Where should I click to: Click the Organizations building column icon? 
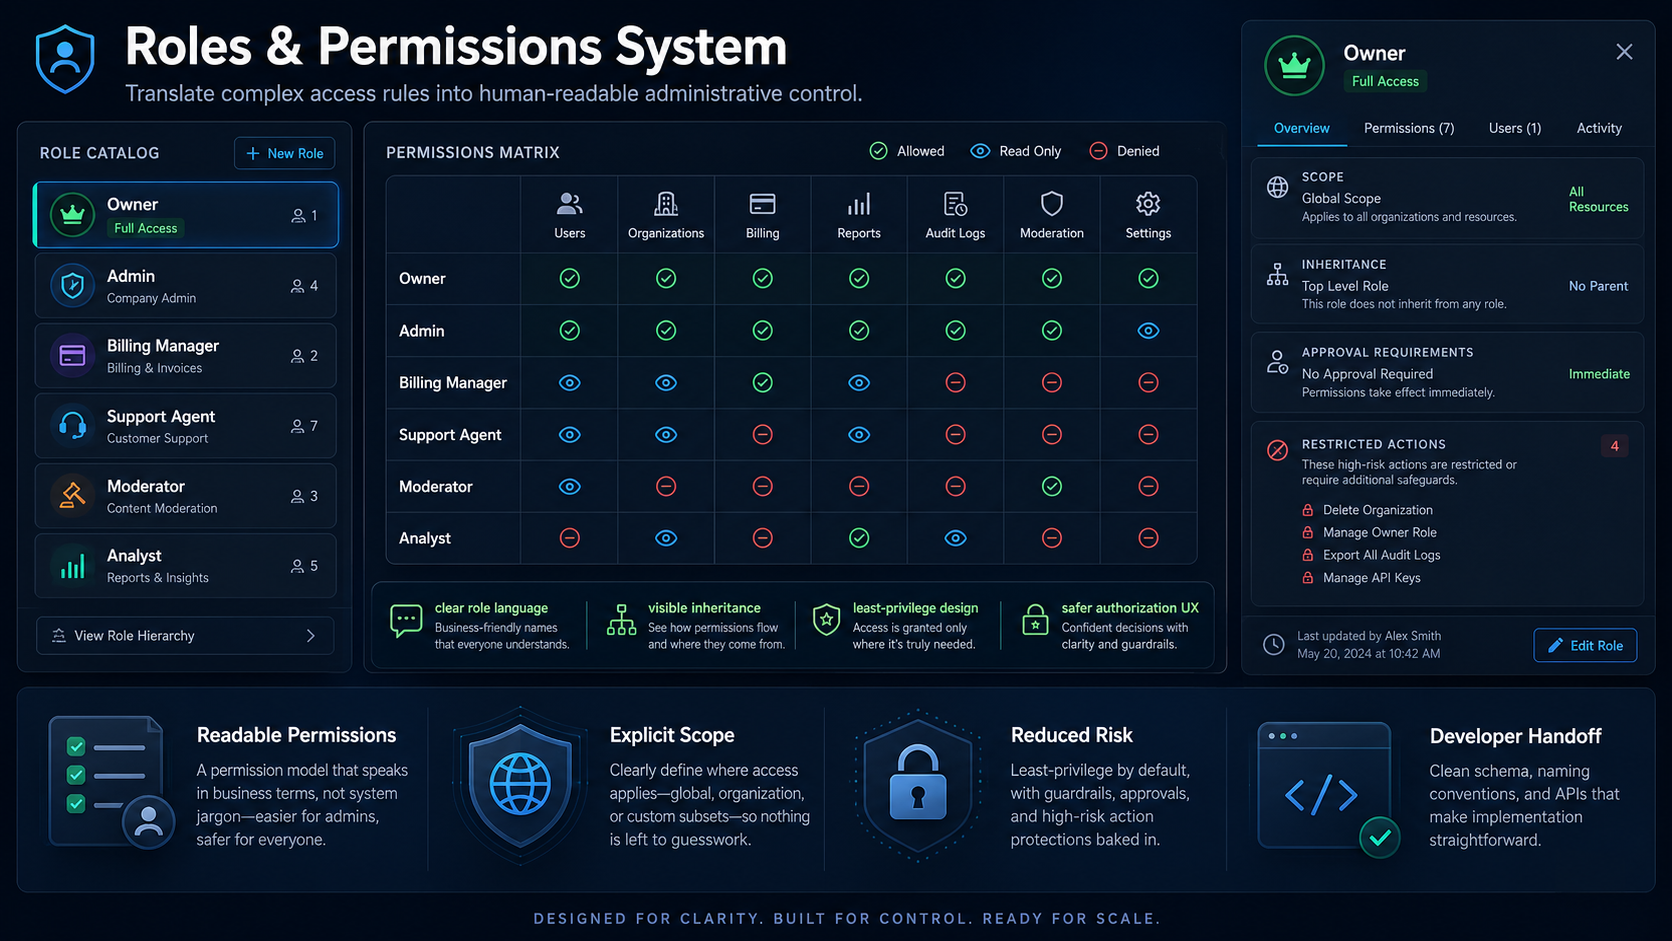(x=666, y=204)
